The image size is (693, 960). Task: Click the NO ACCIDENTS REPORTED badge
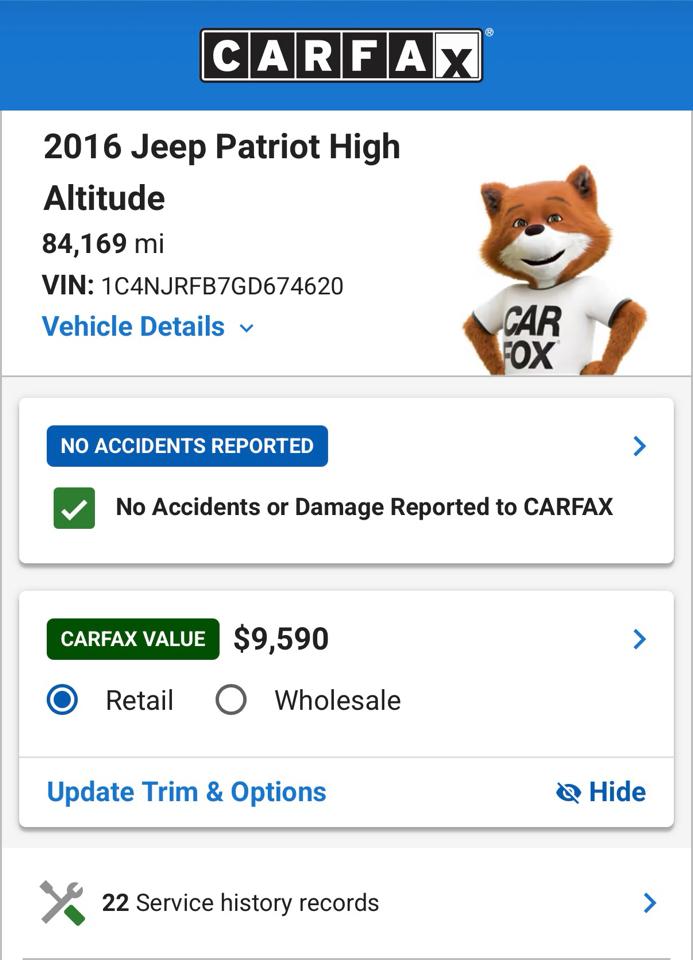[x=186, y=446]
